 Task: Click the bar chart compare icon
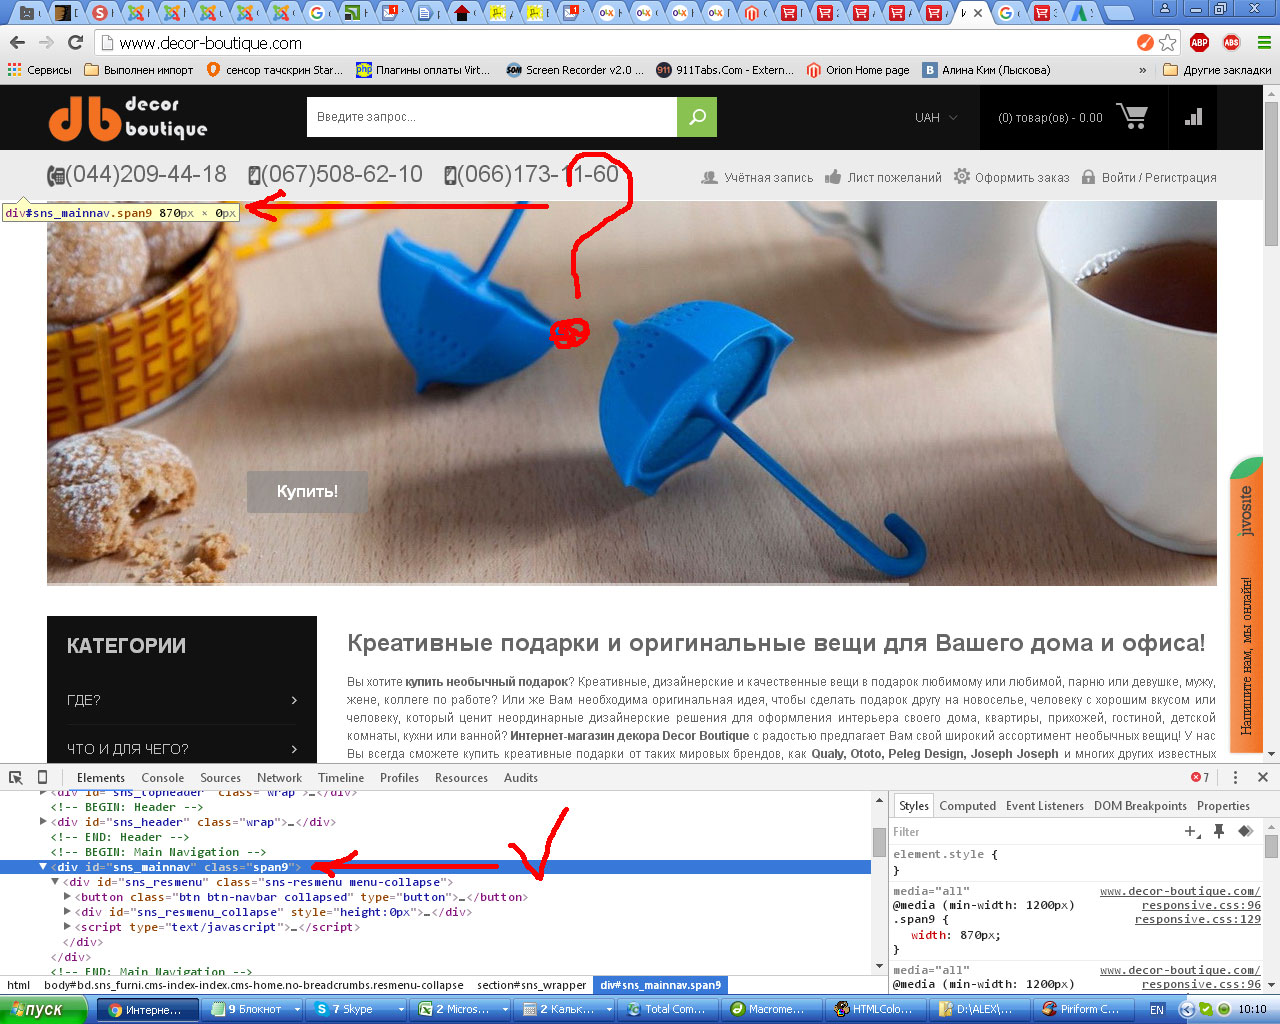1193,117
